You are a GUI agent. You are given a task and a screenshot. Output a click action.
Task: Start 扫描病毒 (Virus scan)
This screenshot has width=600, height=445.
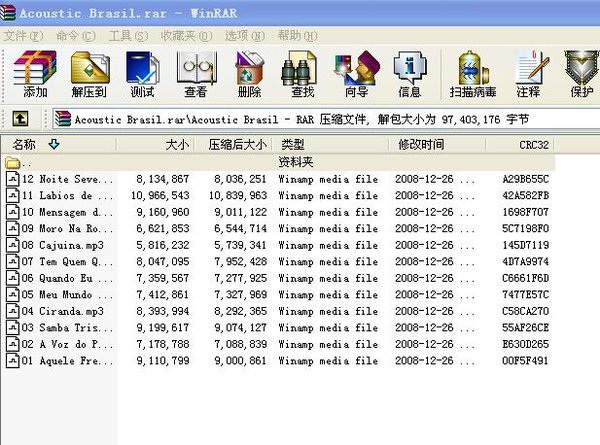point(473,74)
